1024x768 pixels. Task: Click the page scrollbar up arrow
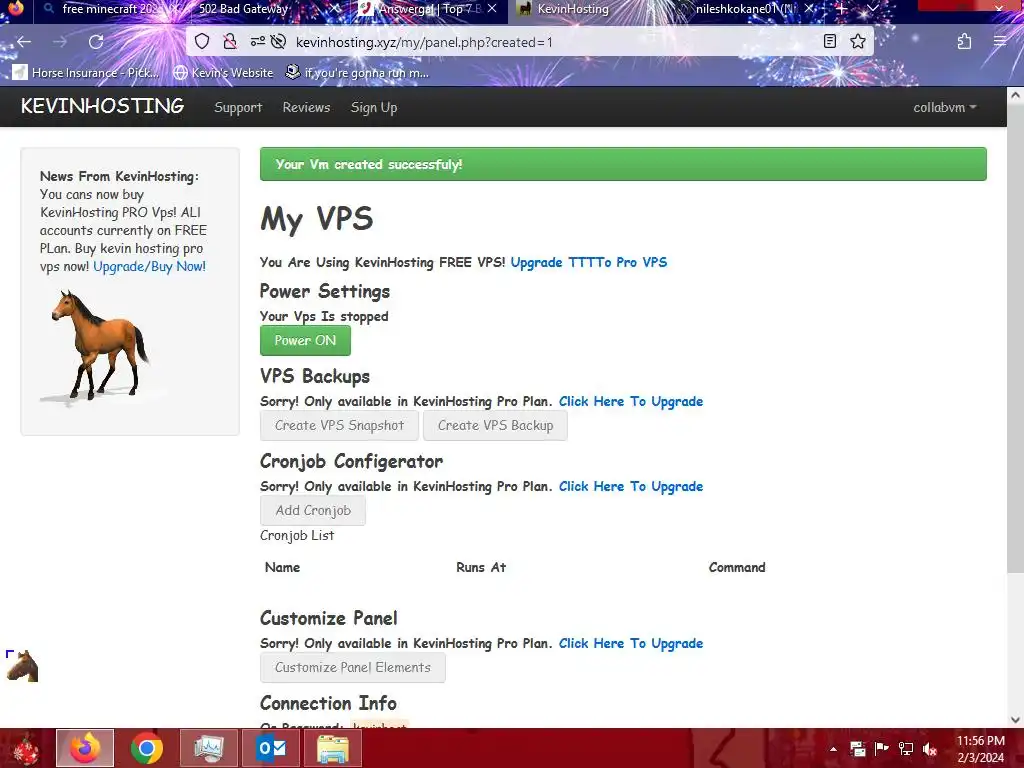click(x=1015, y=95)
